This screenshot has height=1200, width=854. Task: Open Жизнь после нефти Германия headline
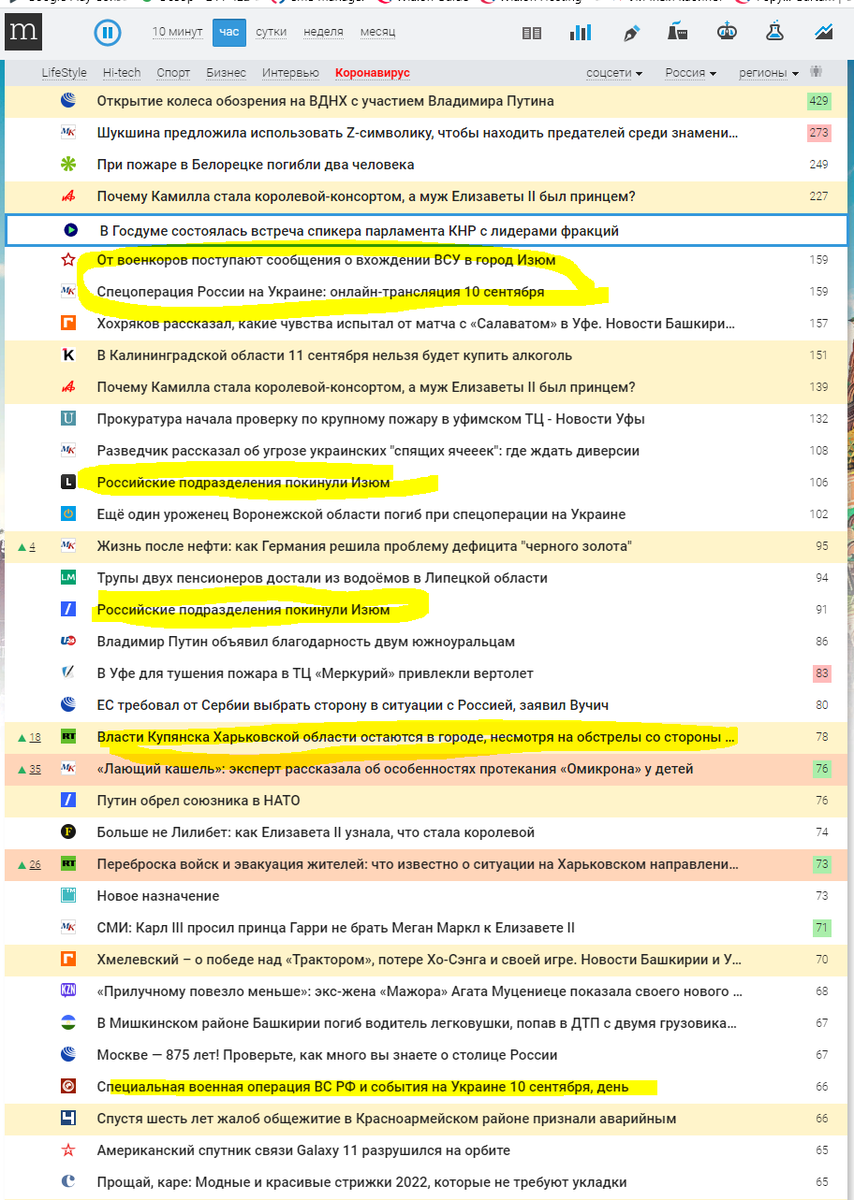pos(364,546)
